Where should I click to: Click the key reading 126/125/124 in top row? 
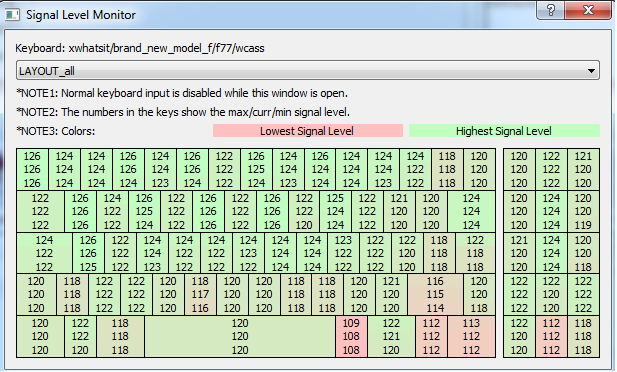coord(256,169)
